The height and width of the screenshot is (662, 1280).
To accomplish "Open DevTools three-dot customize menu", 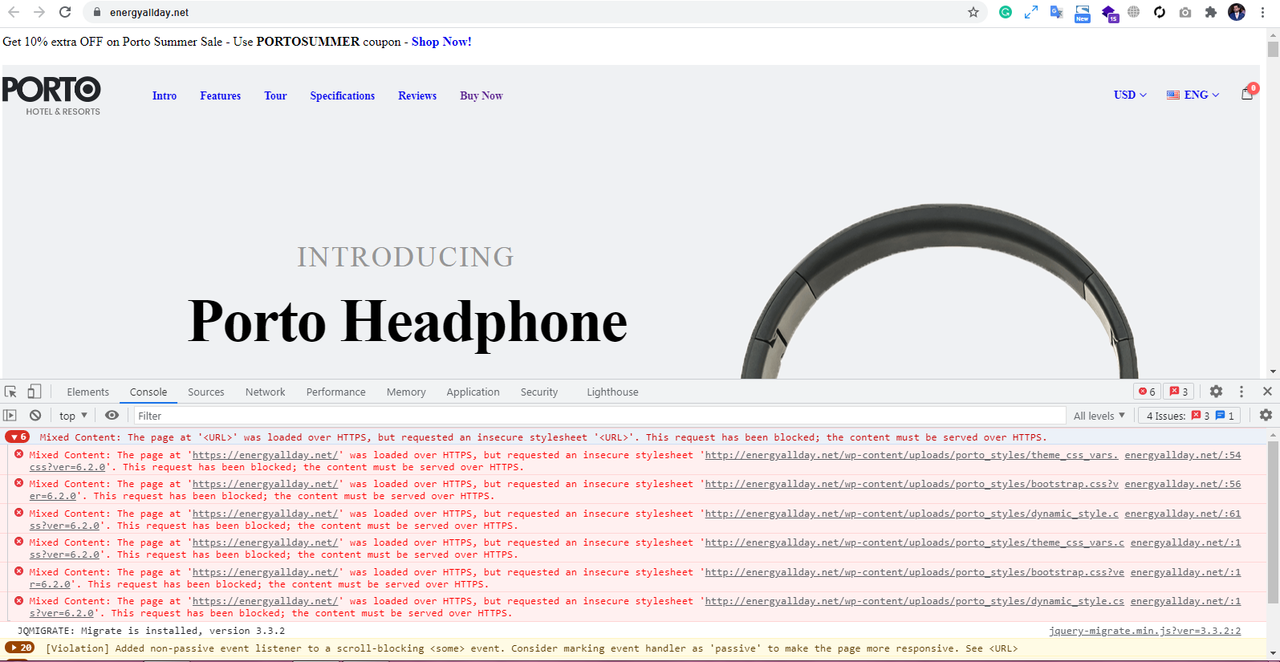I will click(1241, 392).
